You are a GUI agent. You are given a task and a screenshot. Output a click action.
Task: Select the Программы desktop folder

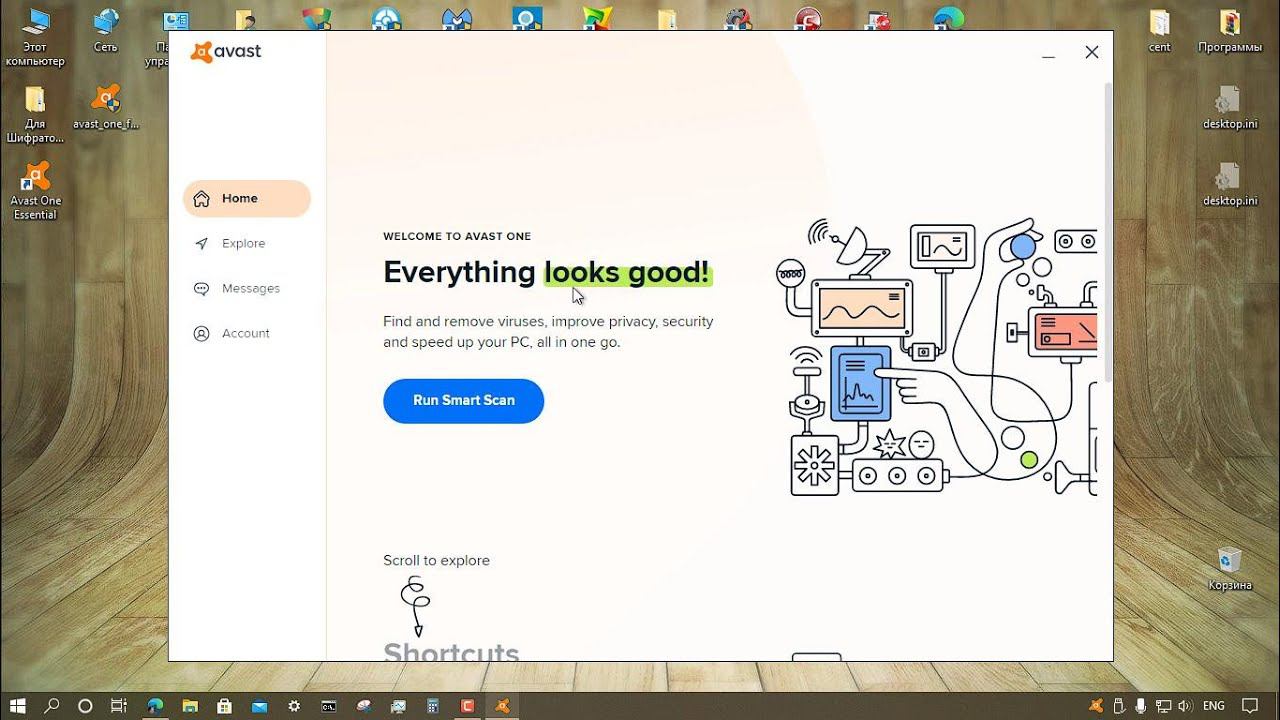point(1230,31)
